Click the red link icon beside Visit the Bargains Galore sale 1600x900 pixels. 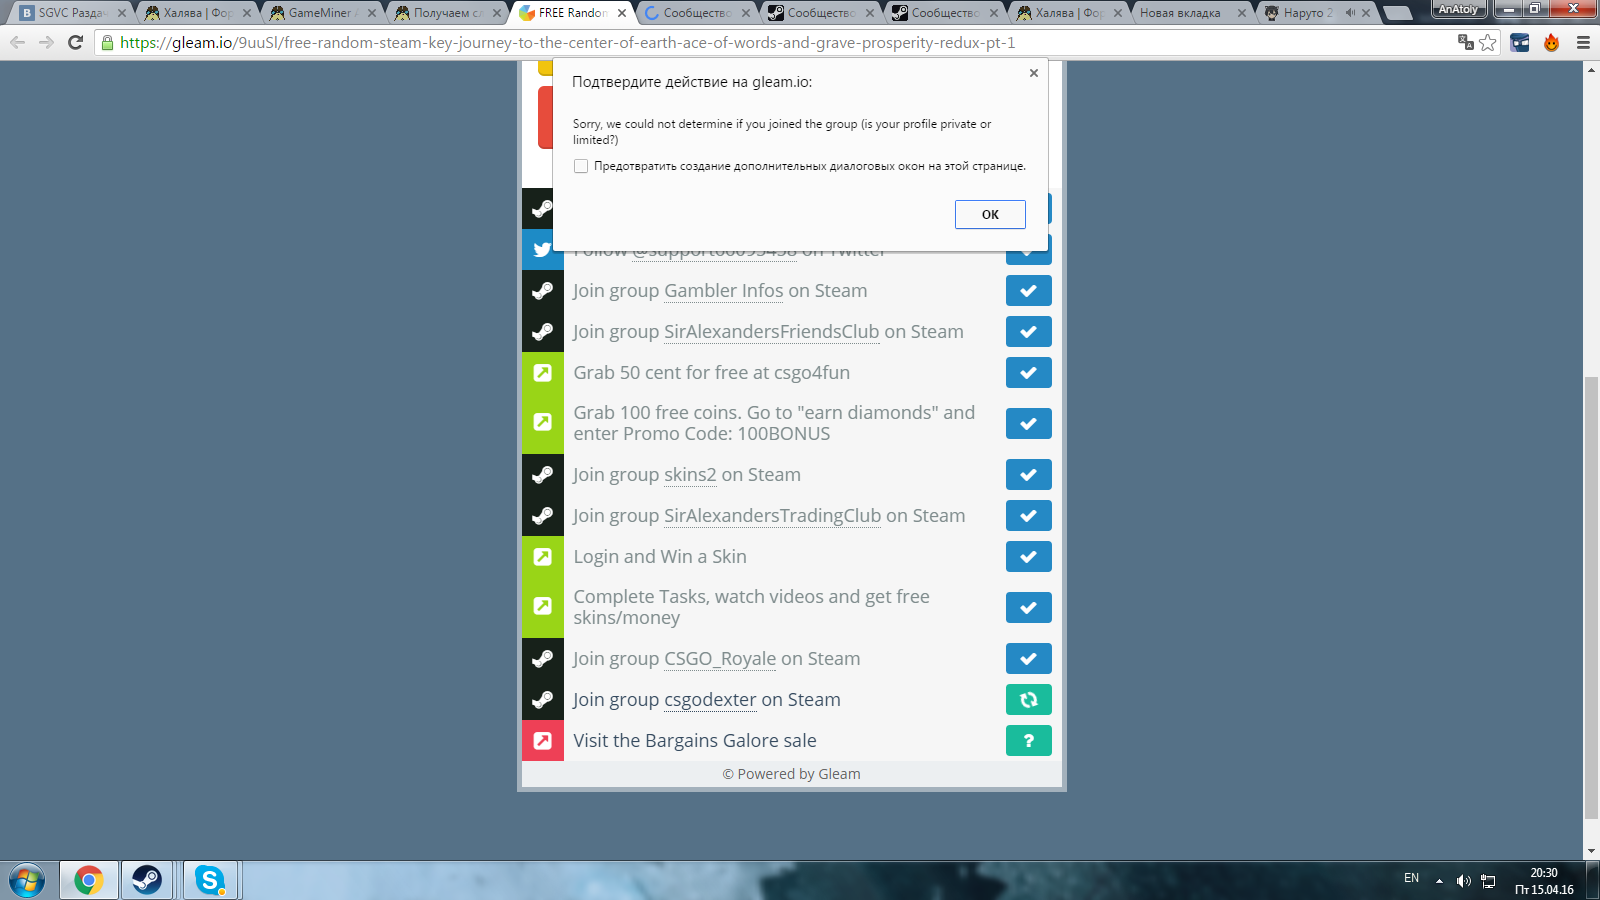click(542, 741)
